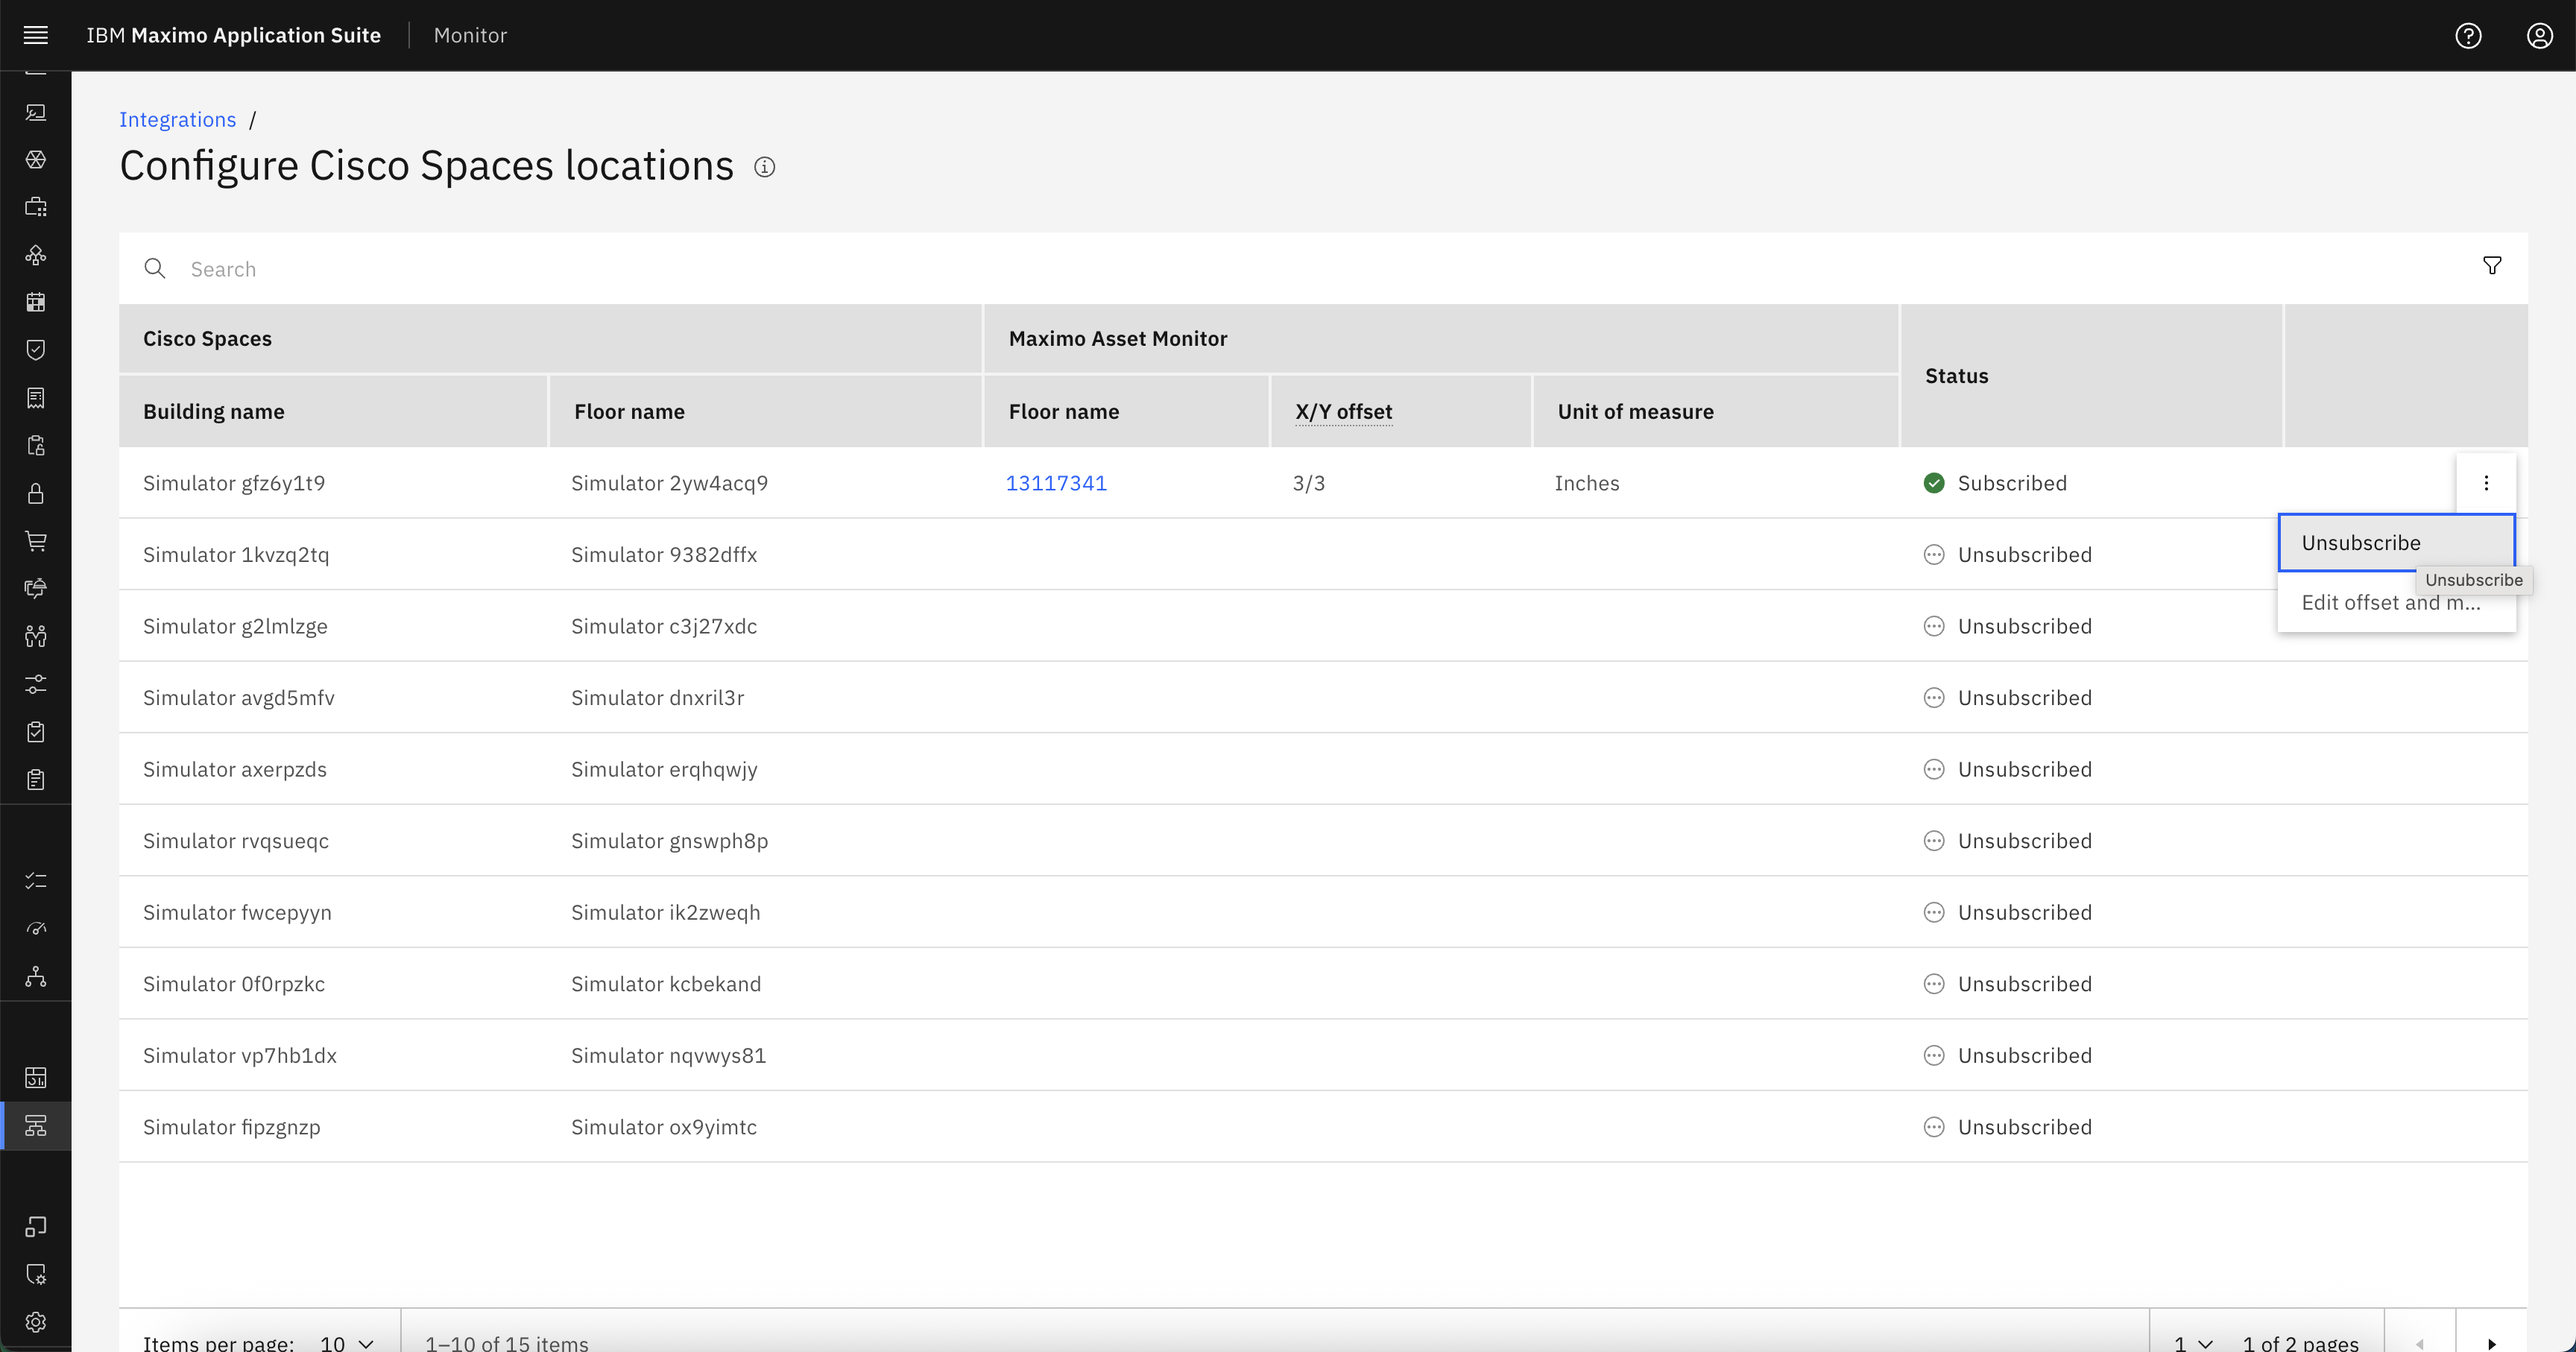The width and height of the screenshot is (2576, 1352).
Task: Click Simulator fwcepyyn building name
Action: (237, 912)
